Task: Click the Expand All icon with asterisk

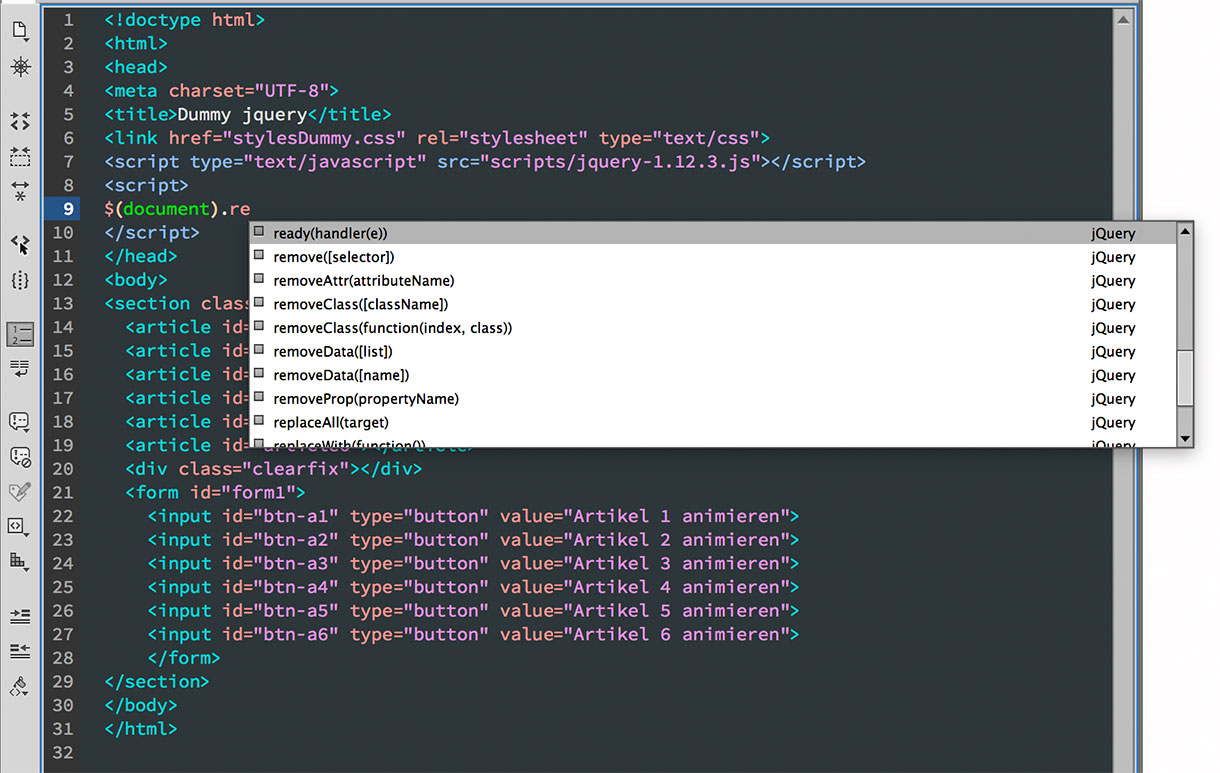Action: 20,191
